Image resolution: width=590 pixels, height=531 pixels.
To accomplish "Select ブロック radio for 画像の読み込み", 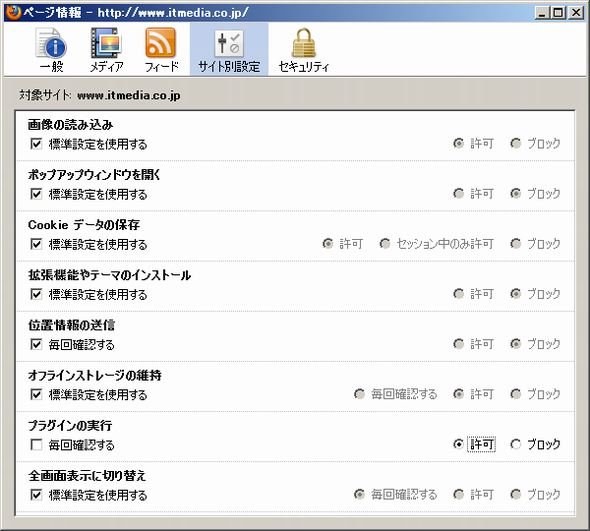I will [515, 143].
